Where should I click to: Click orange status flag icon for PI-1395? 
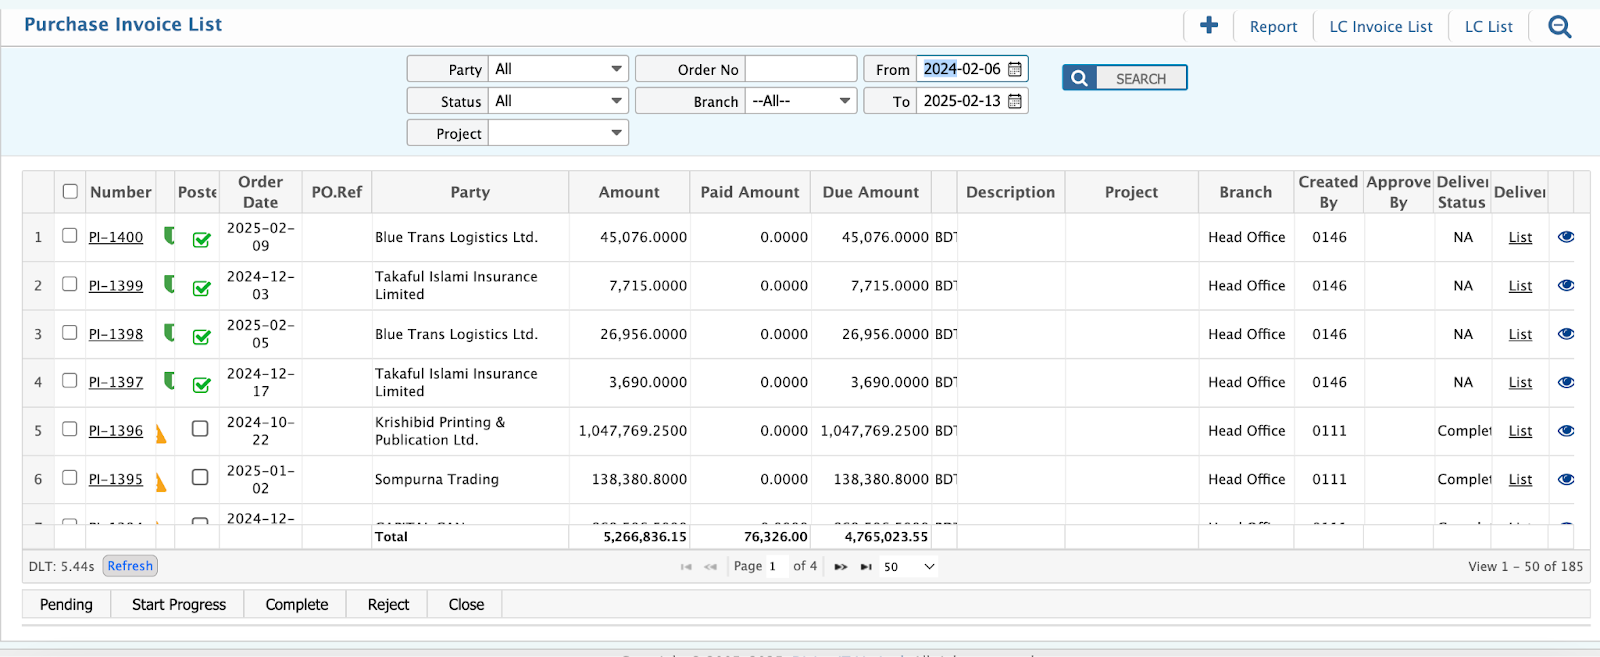point(161,482)
